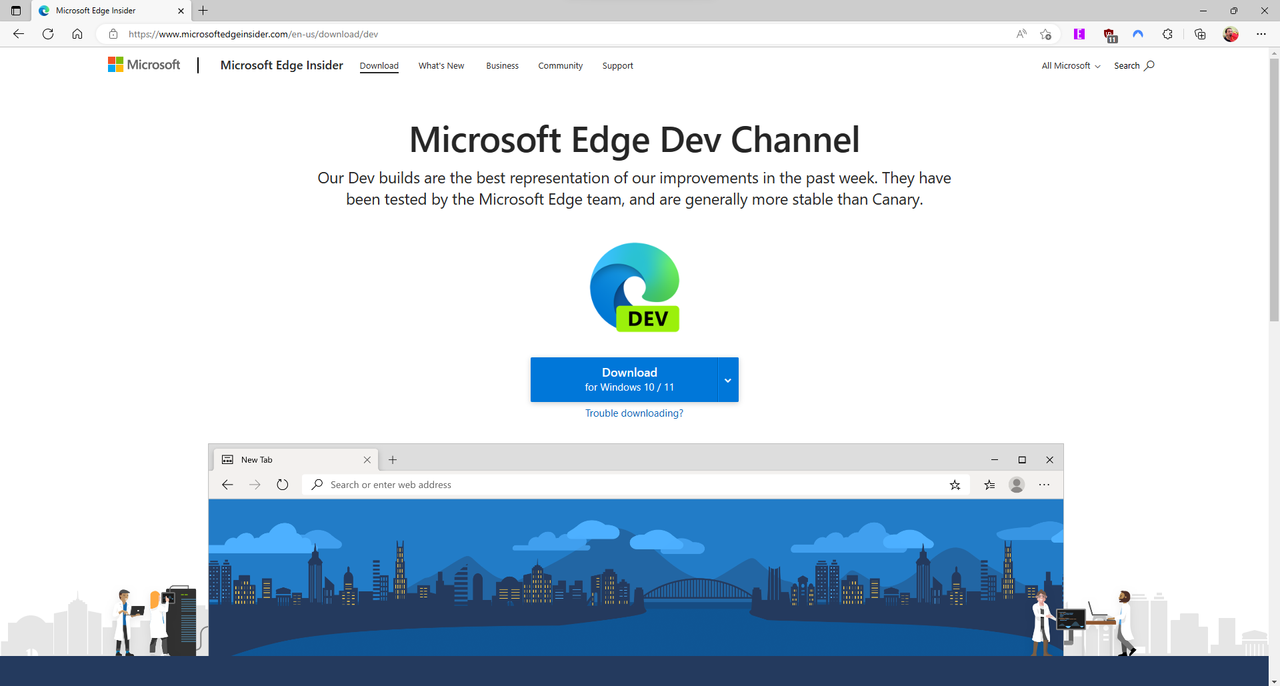Open the vertical tabs menu icon
The image size is (1280, 686).
click(x=15, y=10)
